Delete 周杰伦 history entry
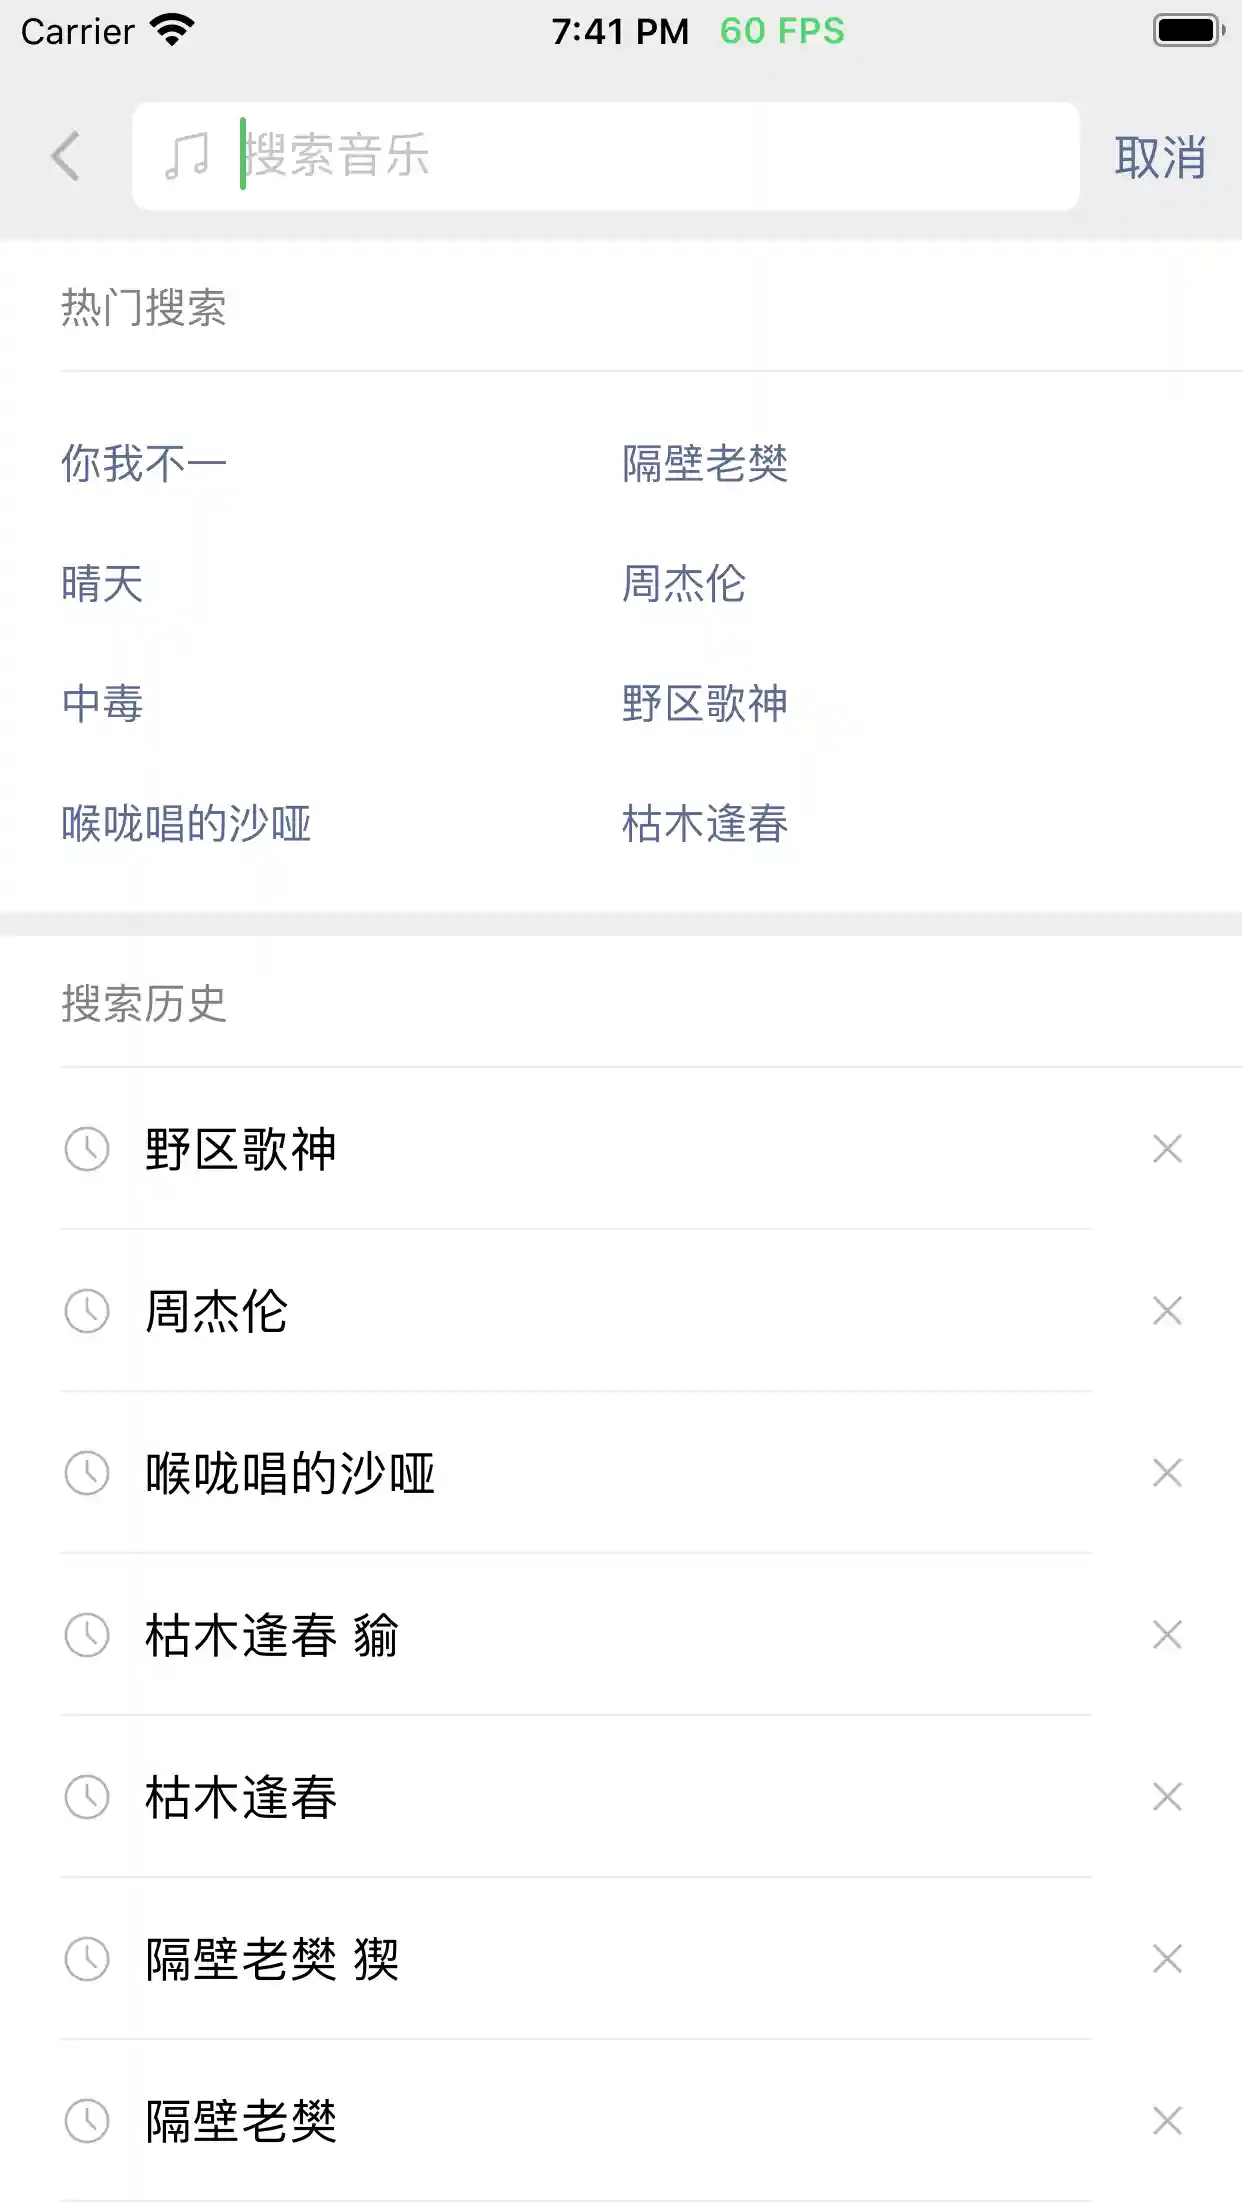Viewport: 1242px width, 2208px height. tap(1167, 1311)
